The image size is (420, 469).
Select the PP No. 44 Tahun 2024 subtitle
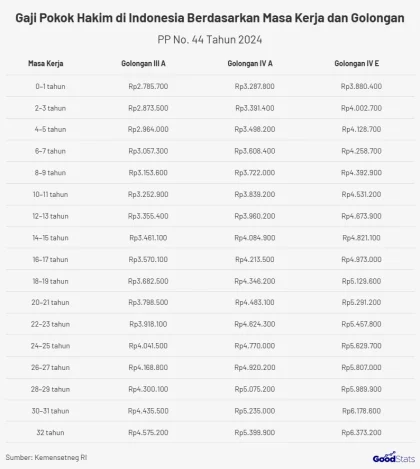click(x=210, y=40)
